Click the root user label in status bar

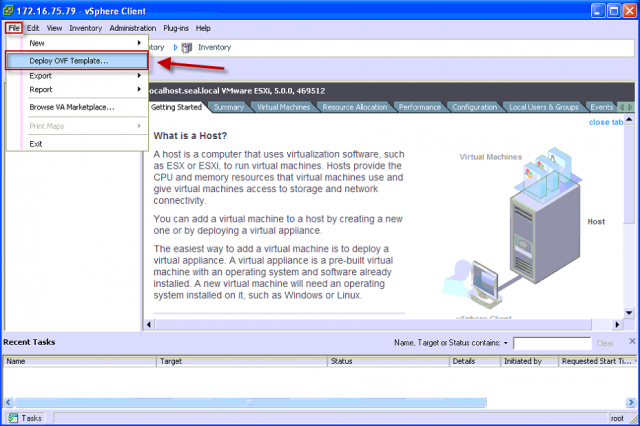pyautogui.click(x=617, y=418)
